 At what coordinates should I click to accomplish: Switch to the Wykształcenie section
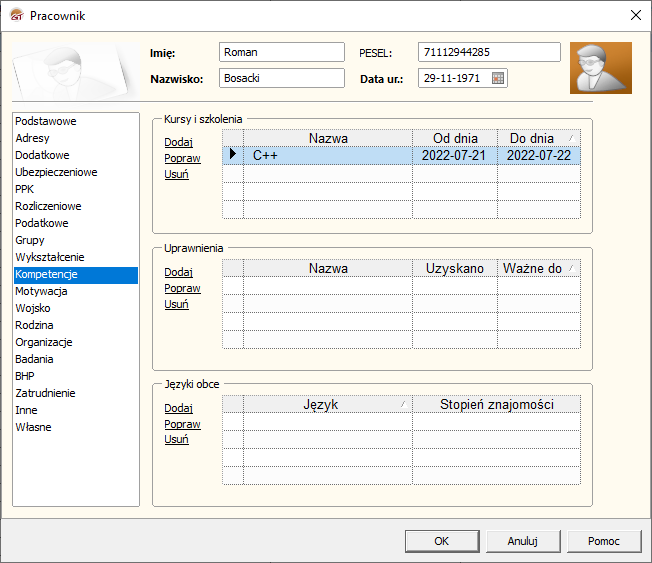[x=49, y=257]
